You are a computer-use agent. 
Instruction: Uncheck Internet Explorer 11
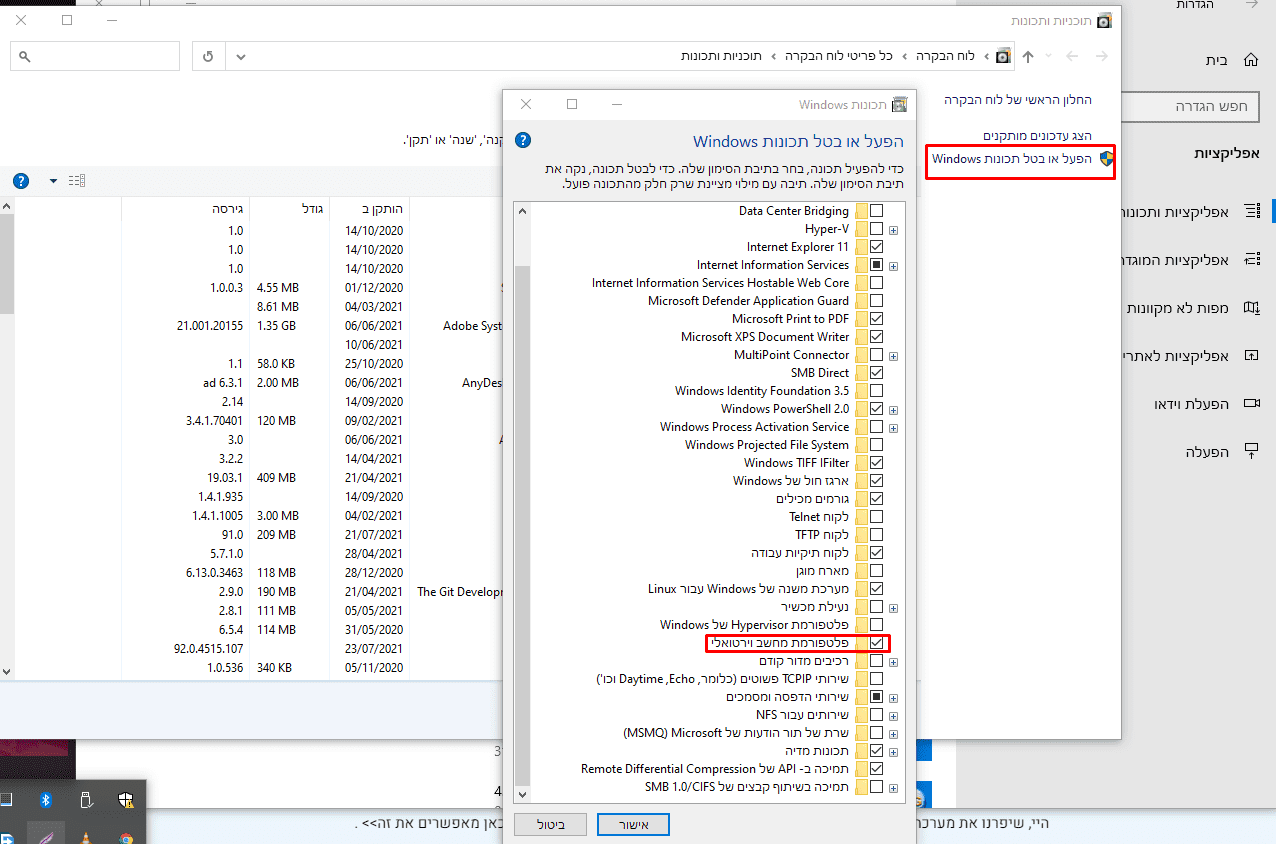tap(876, 247)
